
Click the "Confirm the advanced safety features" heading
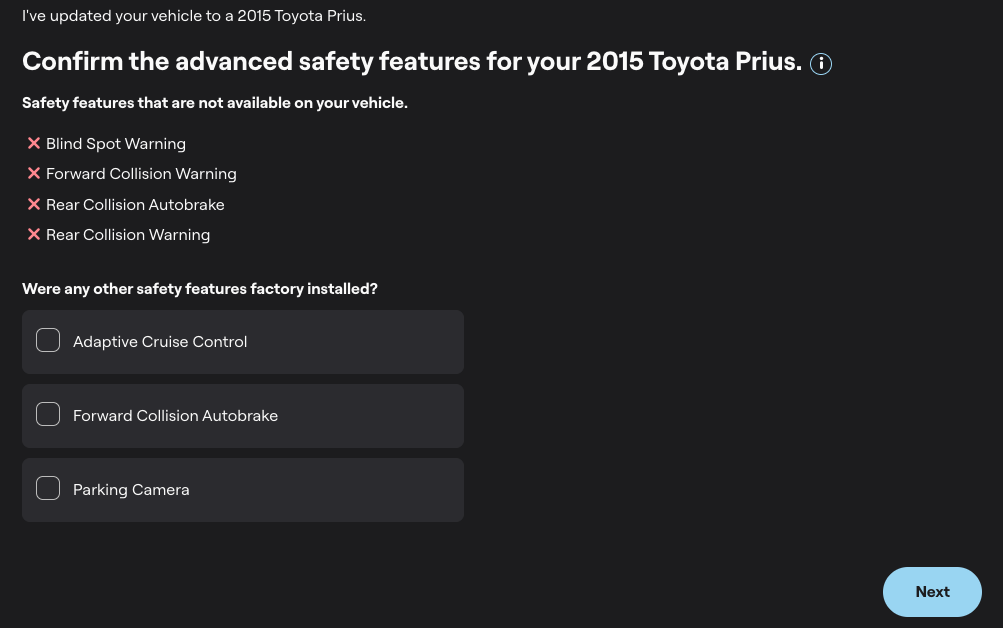pyautogui.click(x=412, y=62)
